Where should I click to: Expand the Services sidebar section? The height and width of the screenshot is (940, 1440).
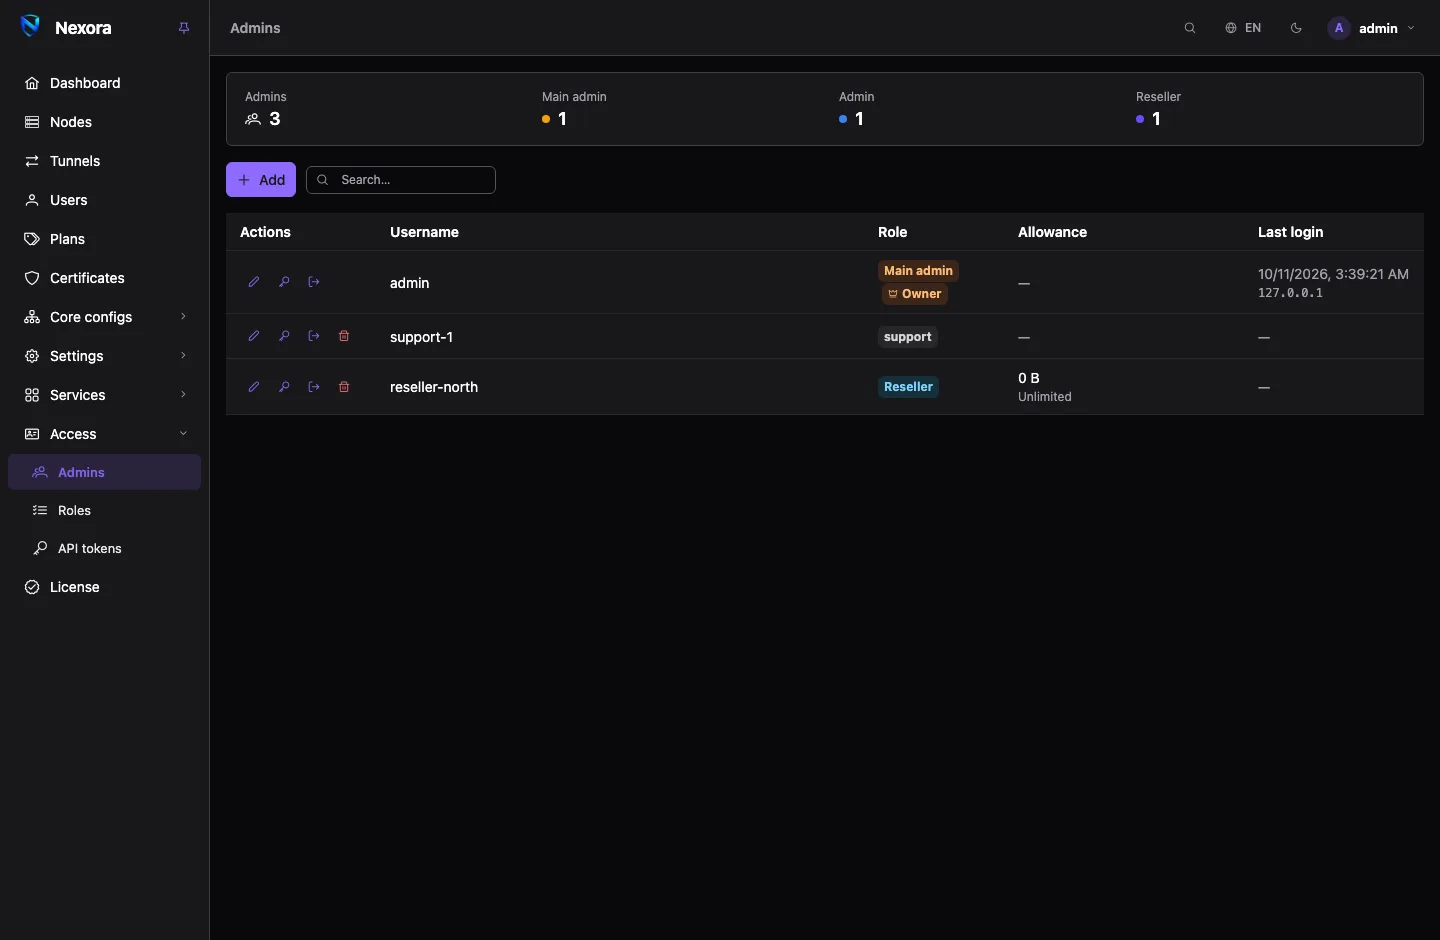click(x=104, y=395)
